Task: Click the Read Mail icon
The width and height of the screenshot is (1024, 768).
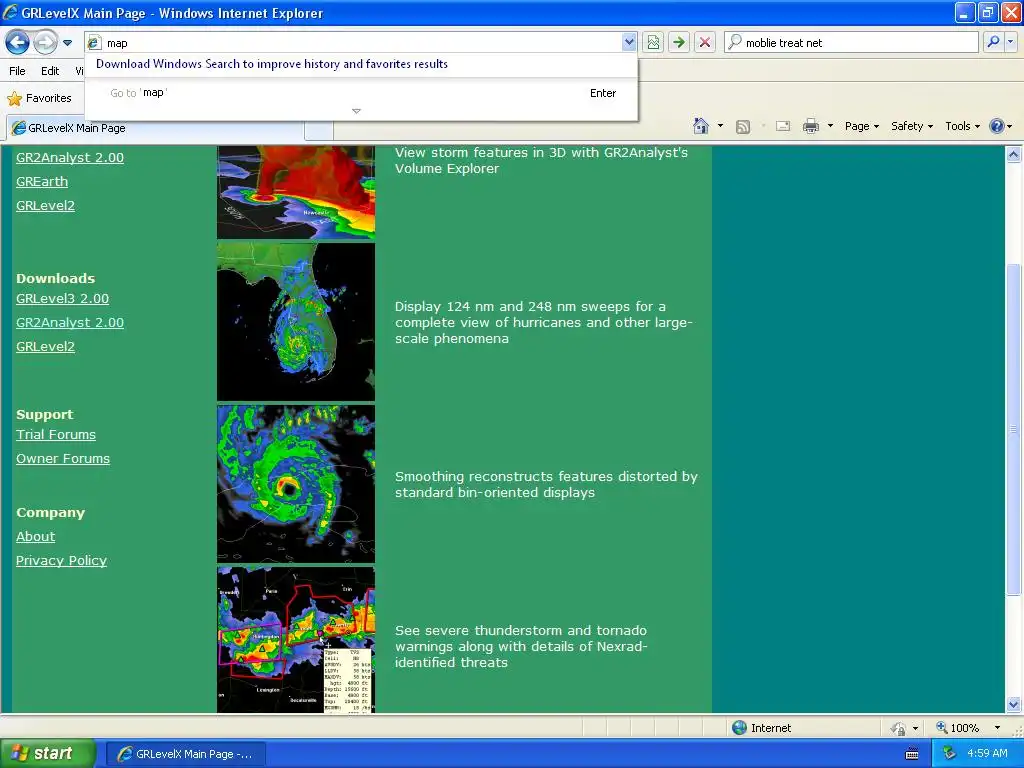Action: (x=783, y=126)
